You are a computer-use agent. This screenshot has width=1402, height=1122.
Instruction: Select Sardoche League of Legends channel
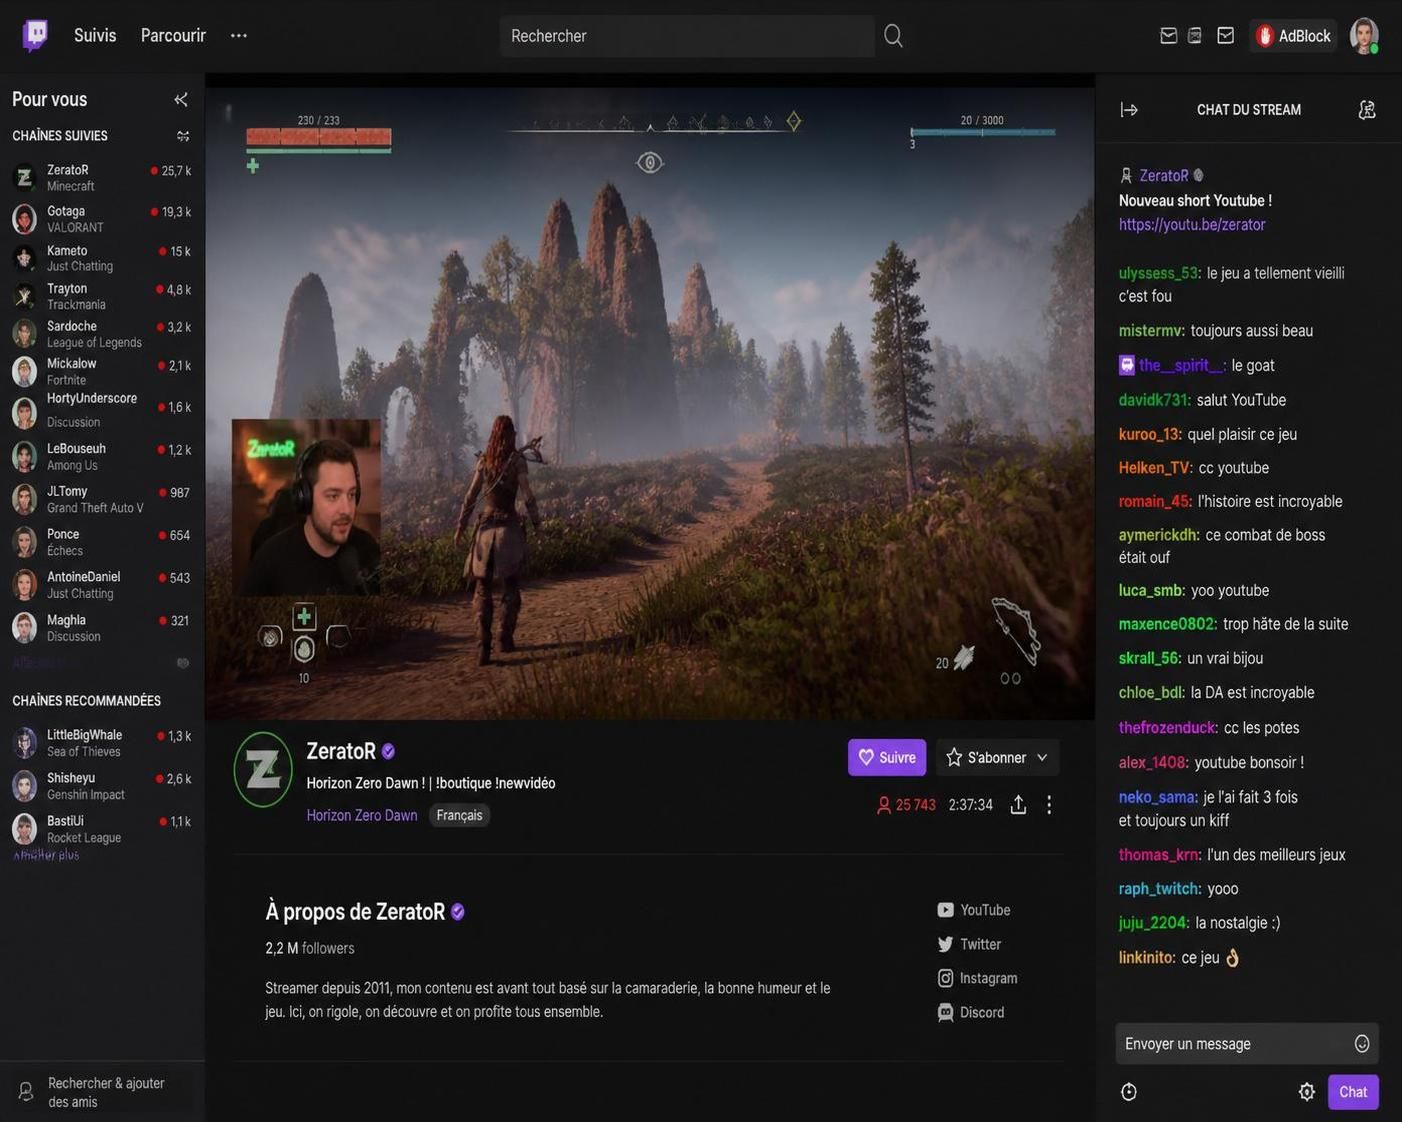click(x=100, y=334)
